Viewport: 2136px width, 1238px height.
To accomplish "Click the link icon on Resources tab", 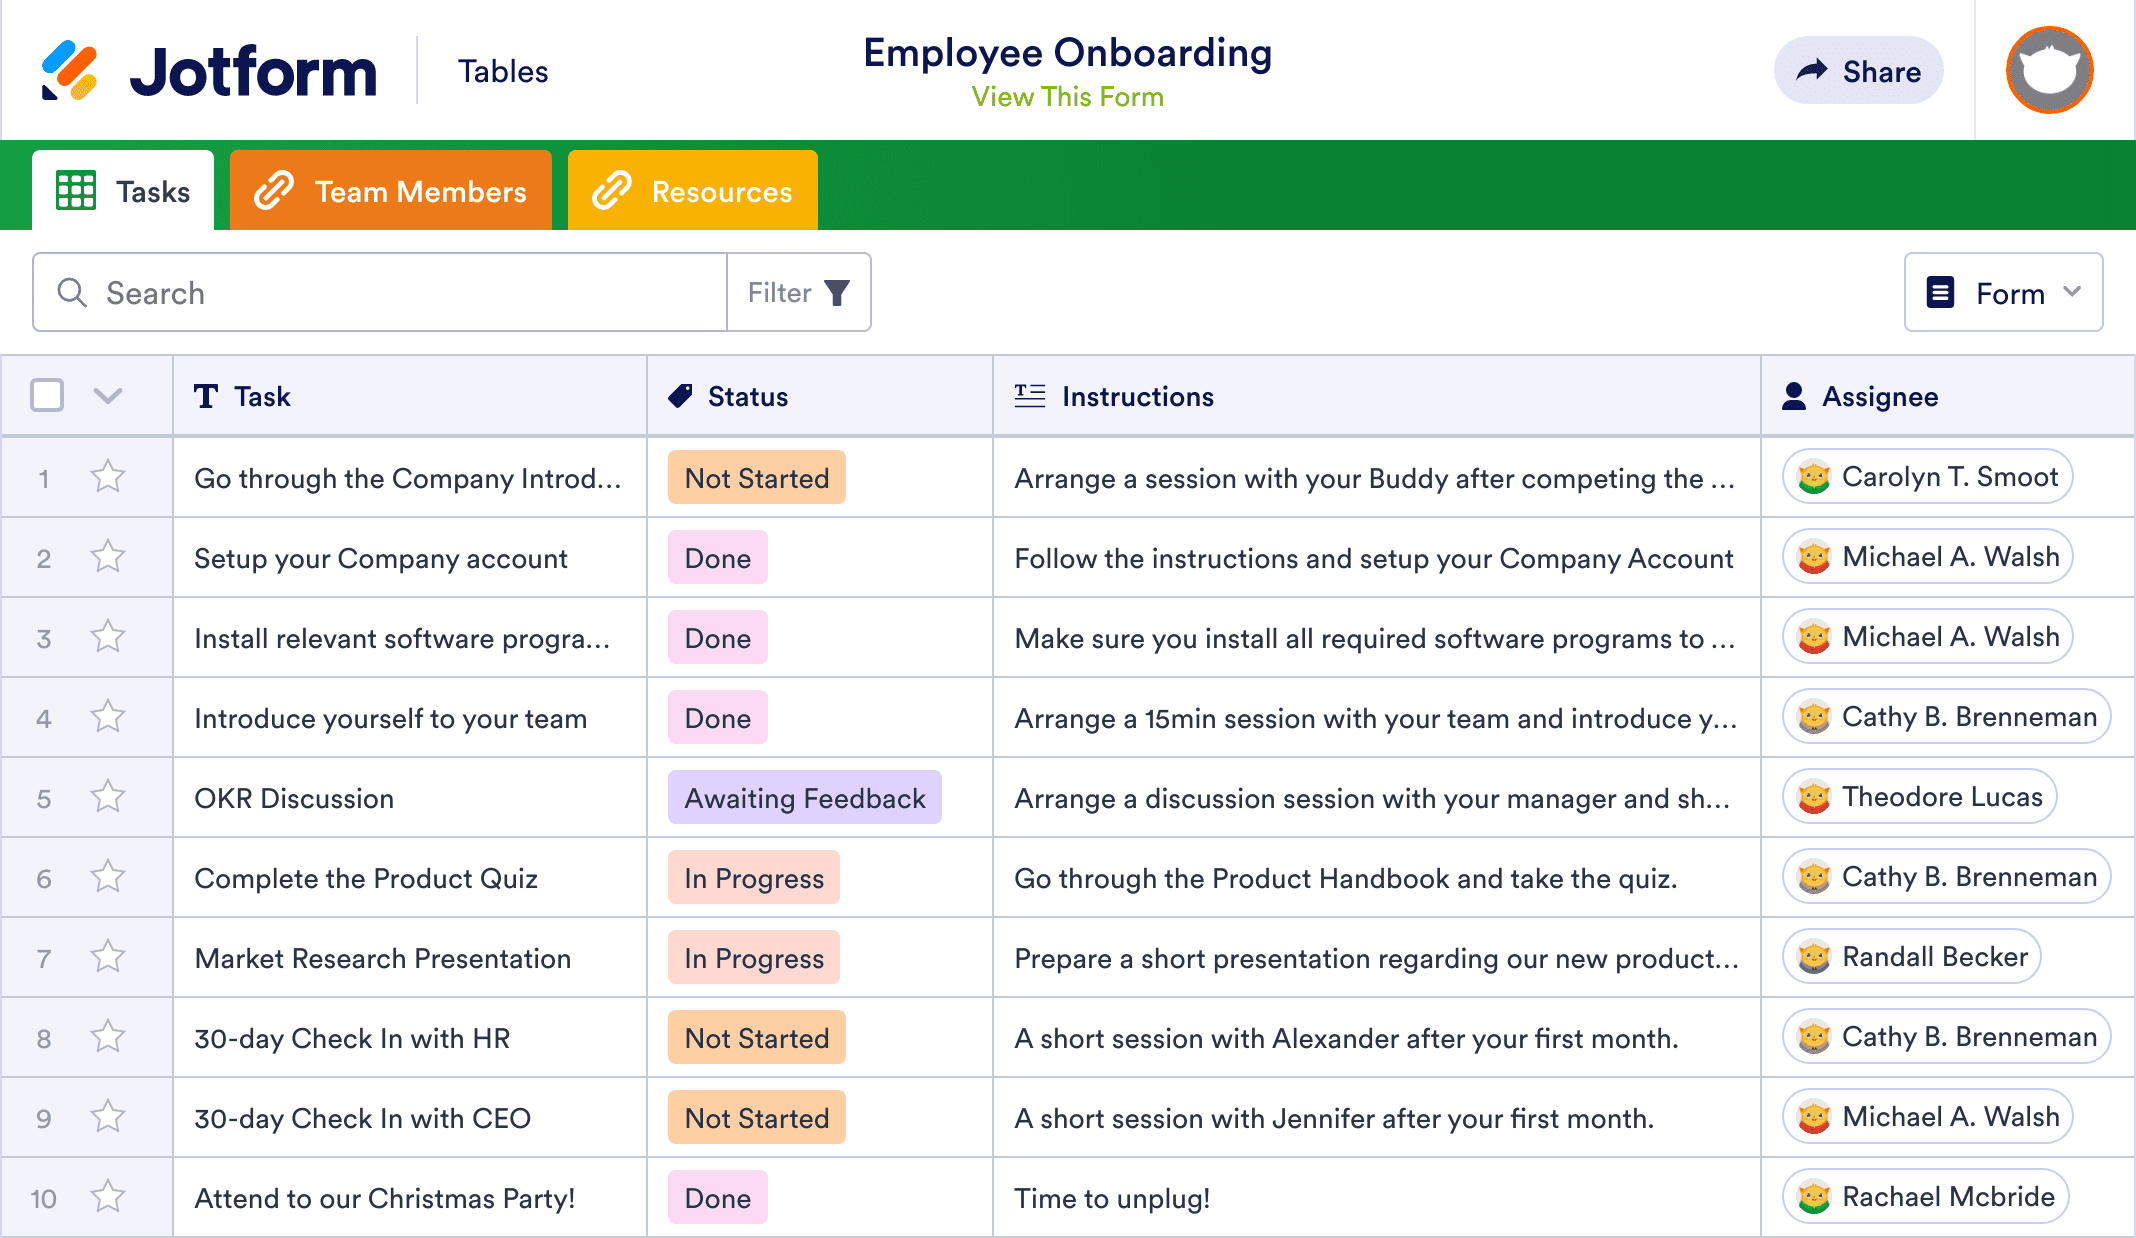I will 612,190.
